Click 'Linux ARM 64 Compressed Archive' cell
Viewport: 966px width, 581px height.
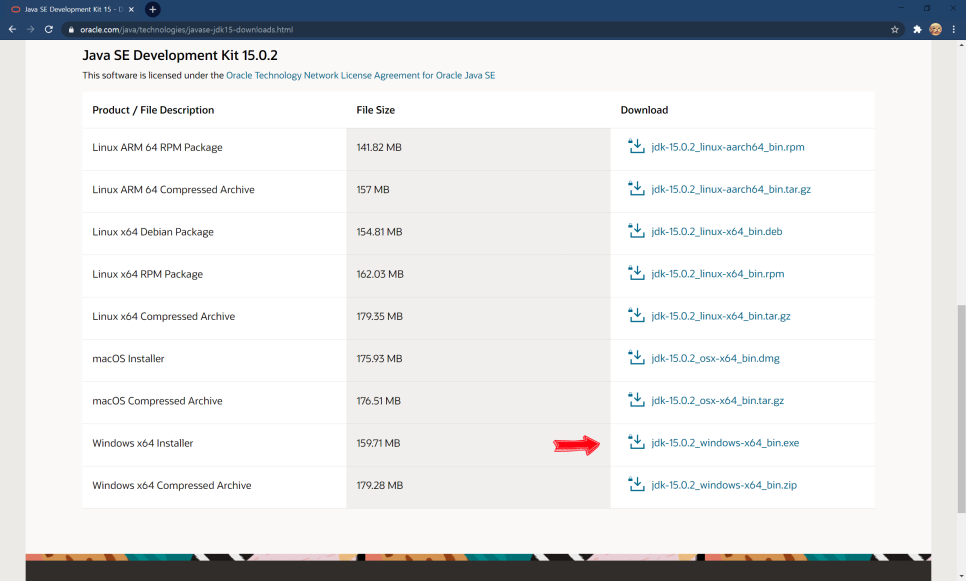pyautogui.click(x=173, y=189)
